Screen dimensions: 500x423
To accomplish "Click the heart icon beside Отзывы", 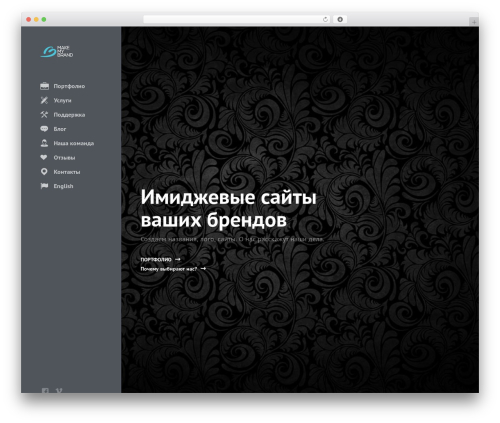I will click(44, 157).
